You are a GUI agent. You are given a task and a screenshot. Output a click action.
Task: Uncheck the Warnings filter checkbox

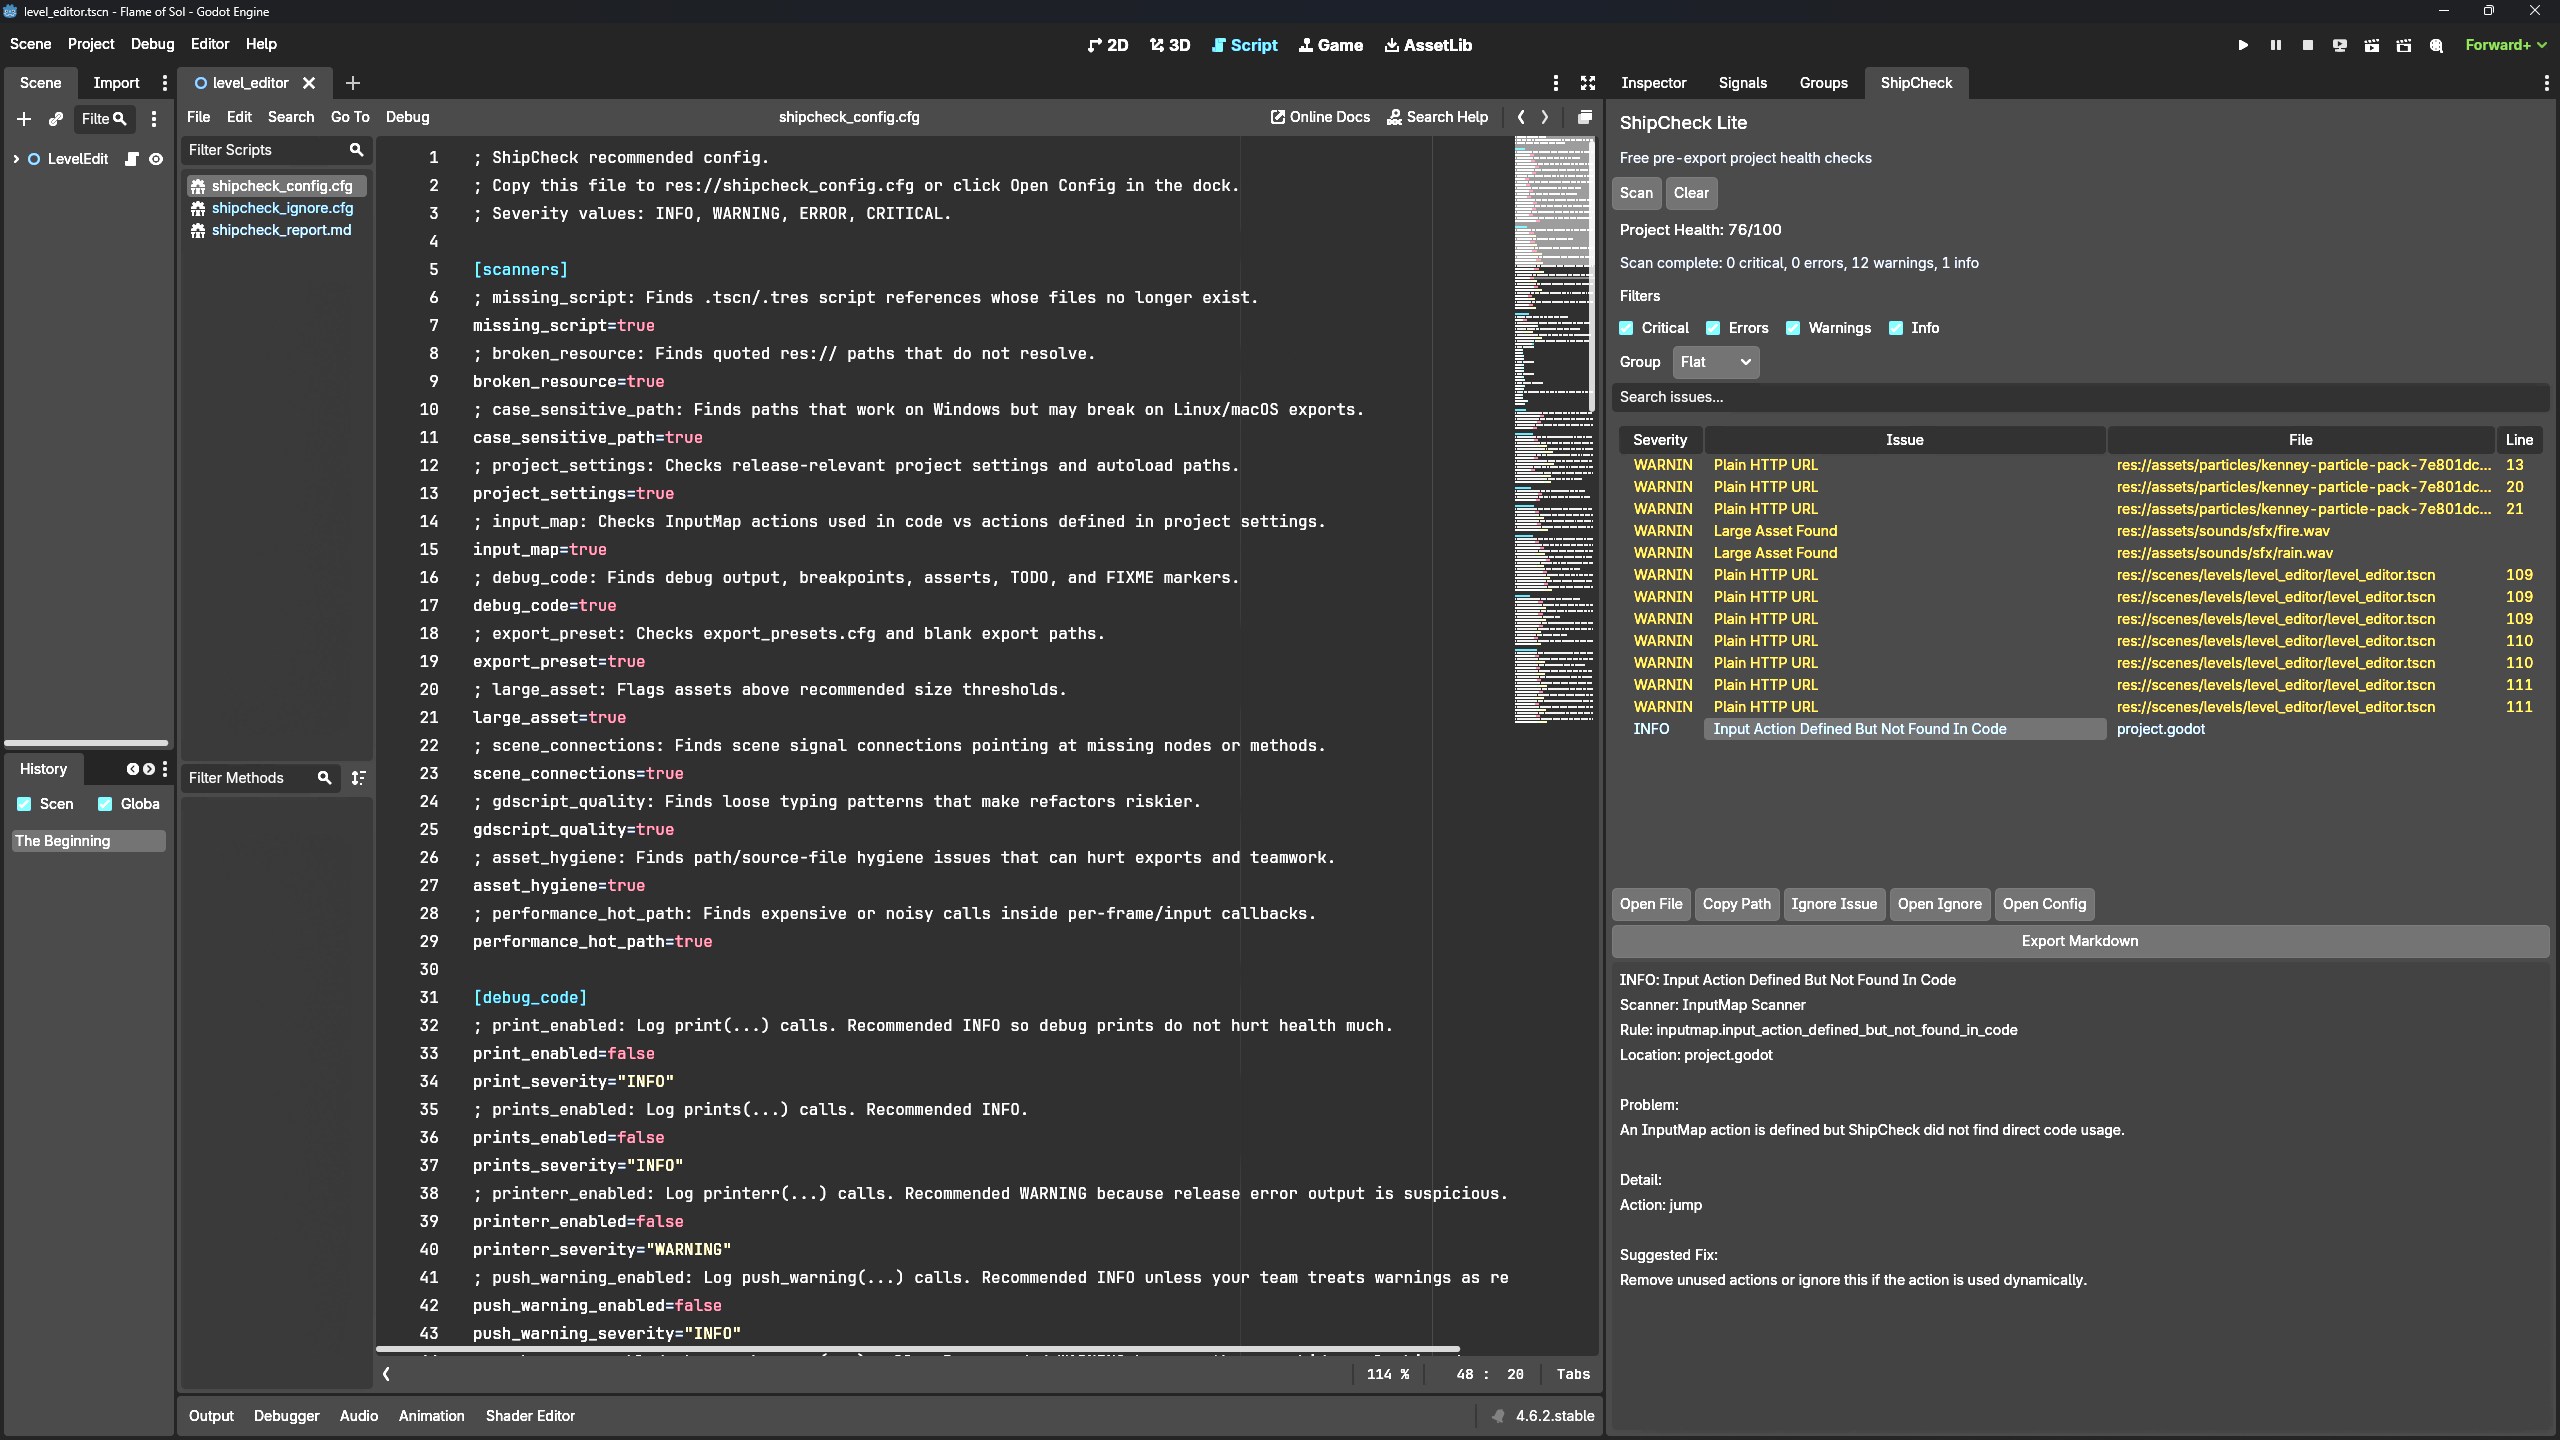coord(1793,328)
